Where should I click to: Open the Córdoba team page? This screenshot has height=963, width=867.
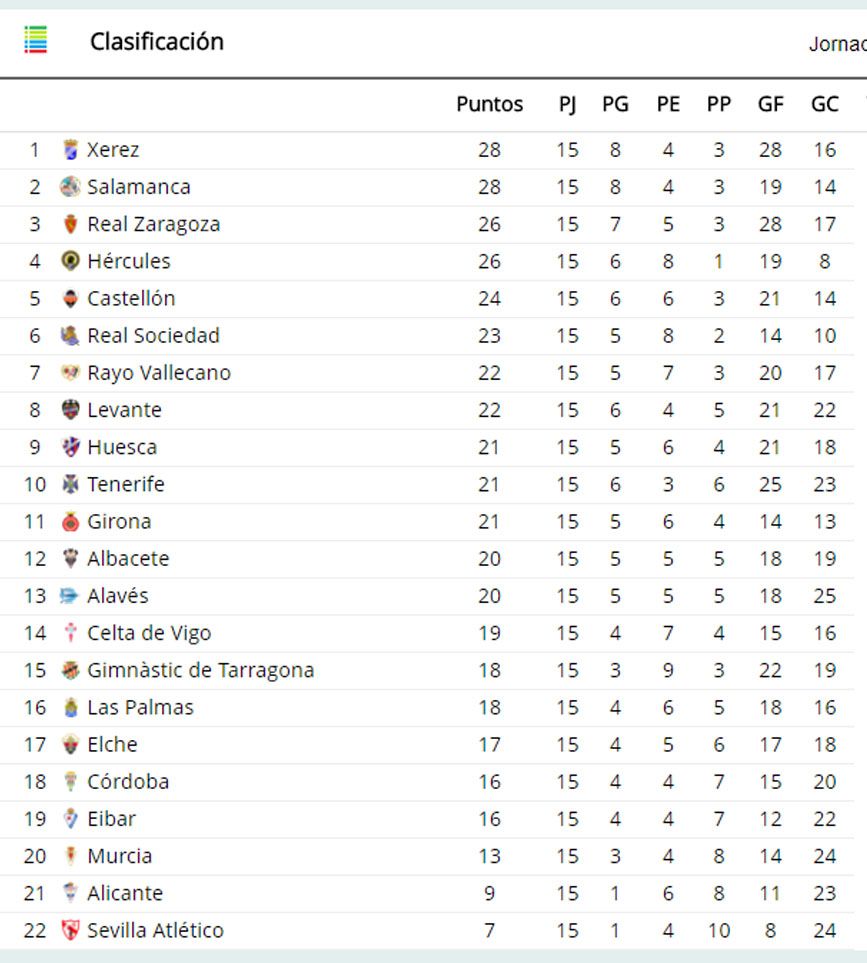pyautogui.click(x=128, y=781)
